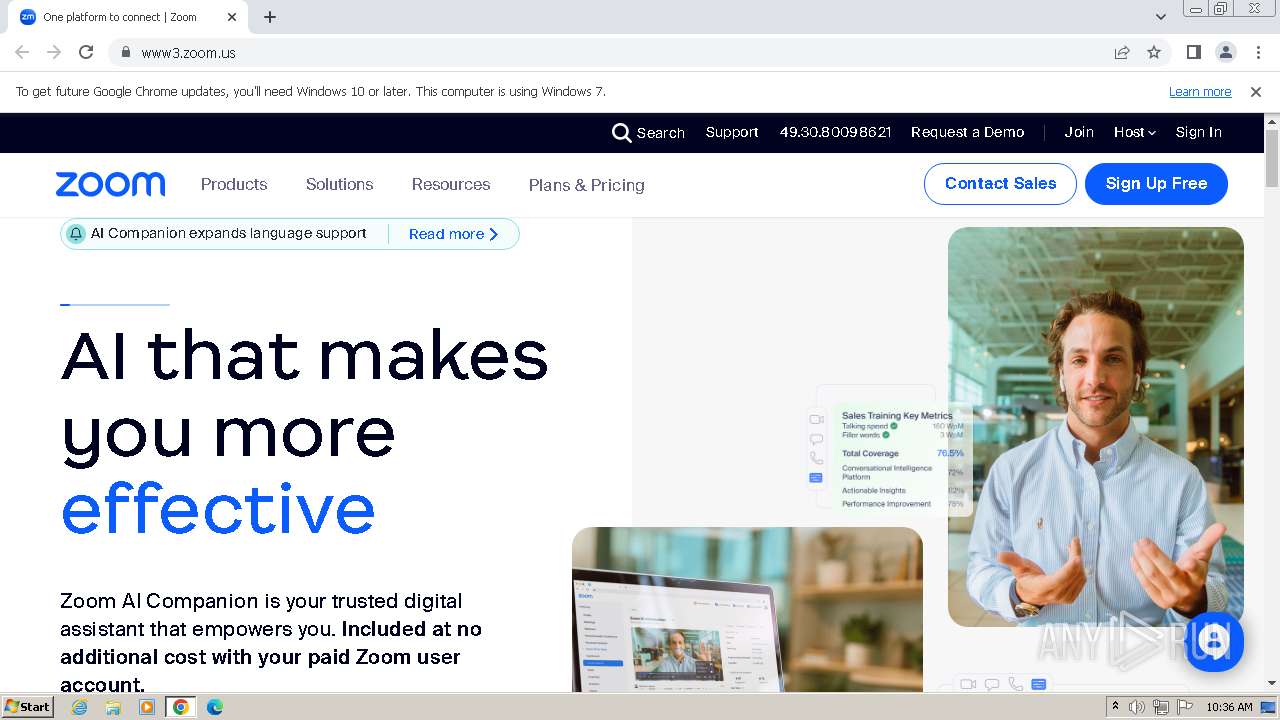The height and width of the screenshot is (720, 1280).
Task: Open the side panel icon
Action: (x=1194, y=52)
